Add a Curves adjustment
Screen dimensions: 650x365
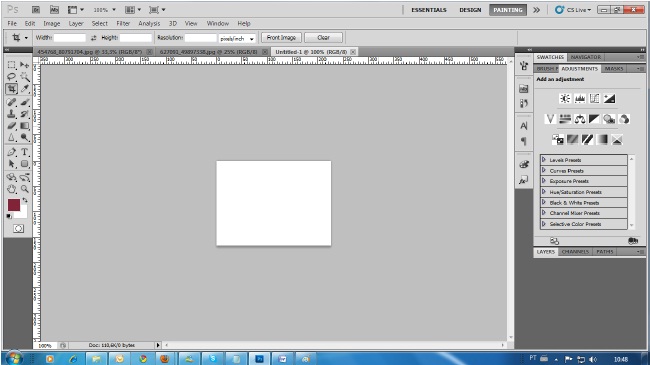click(594, 99)
